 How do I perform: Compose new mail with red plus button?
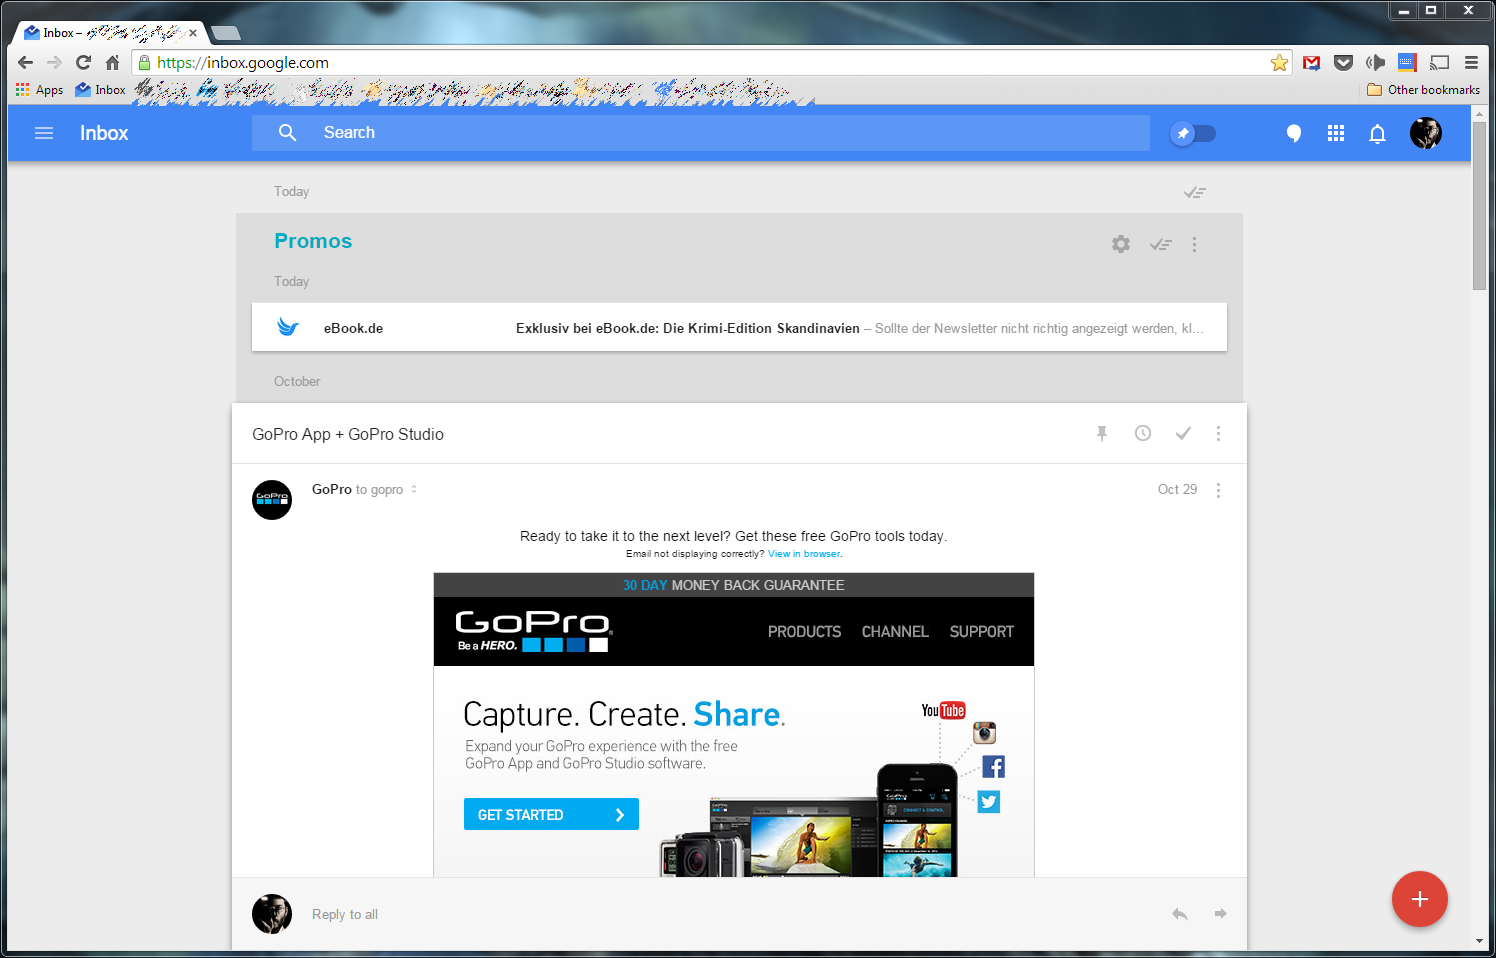[x=1419, y=899]
